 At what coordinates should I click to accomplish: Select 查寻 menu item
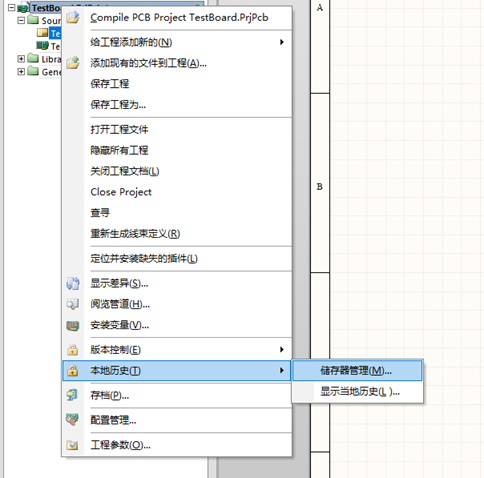[177, 212]
